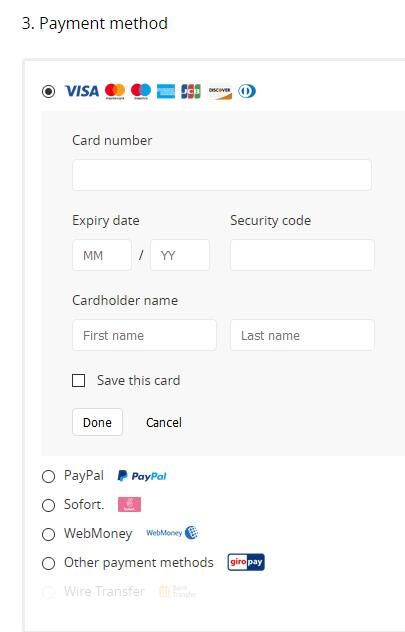
Task: Click the Cancel link
Action: pyautogui.click(x=164, y=422)
